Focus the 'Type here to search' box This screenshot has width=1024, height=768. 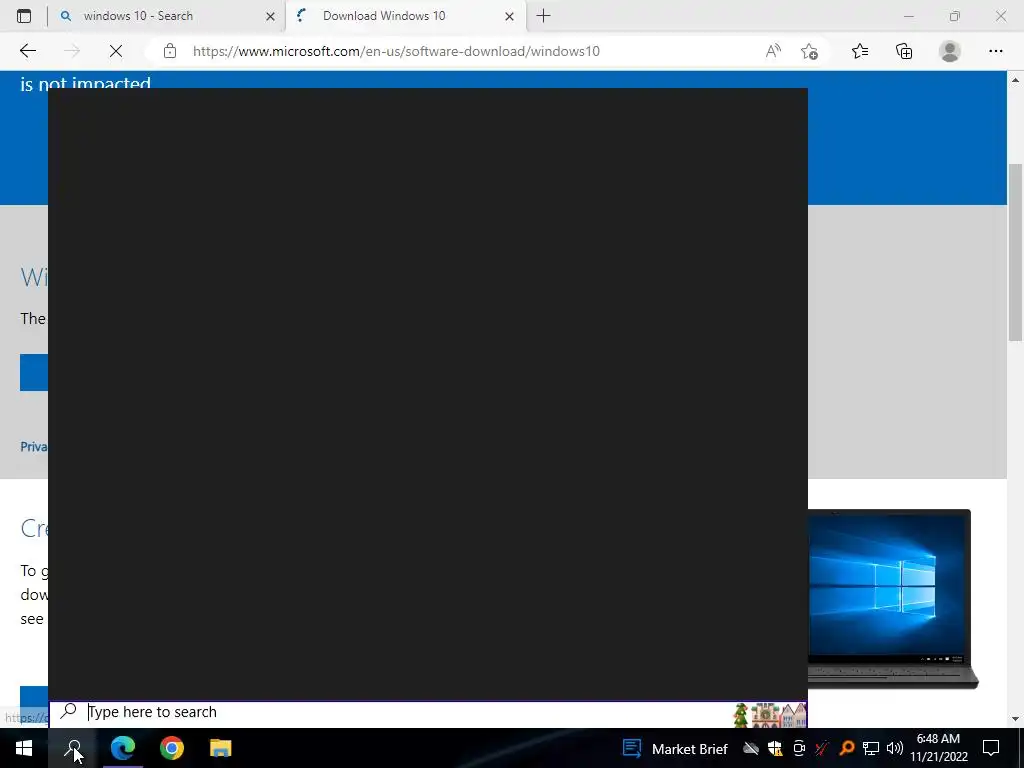pos(428,712)
